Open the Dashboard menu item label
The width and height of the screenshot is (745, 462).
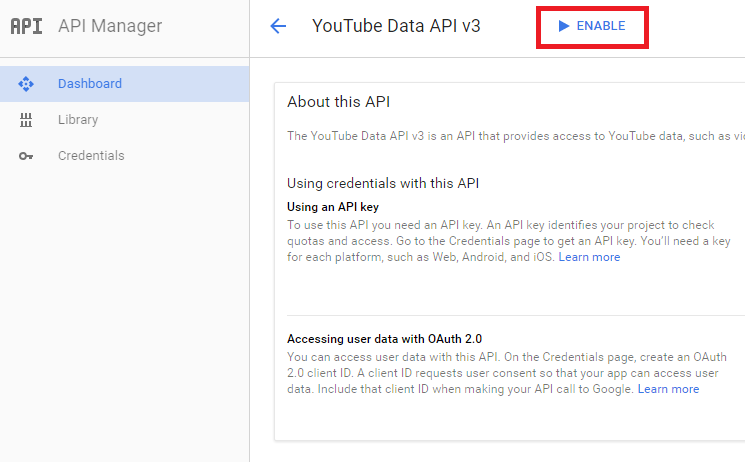[x=90, y=84]
